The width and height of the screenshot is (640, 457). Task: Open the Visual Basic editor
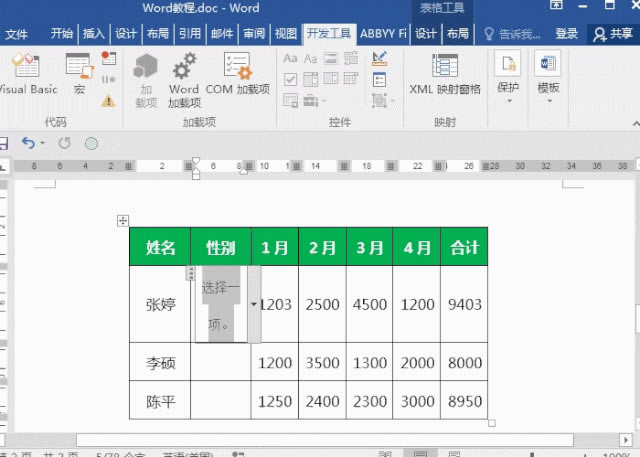(x=27, y=73)
